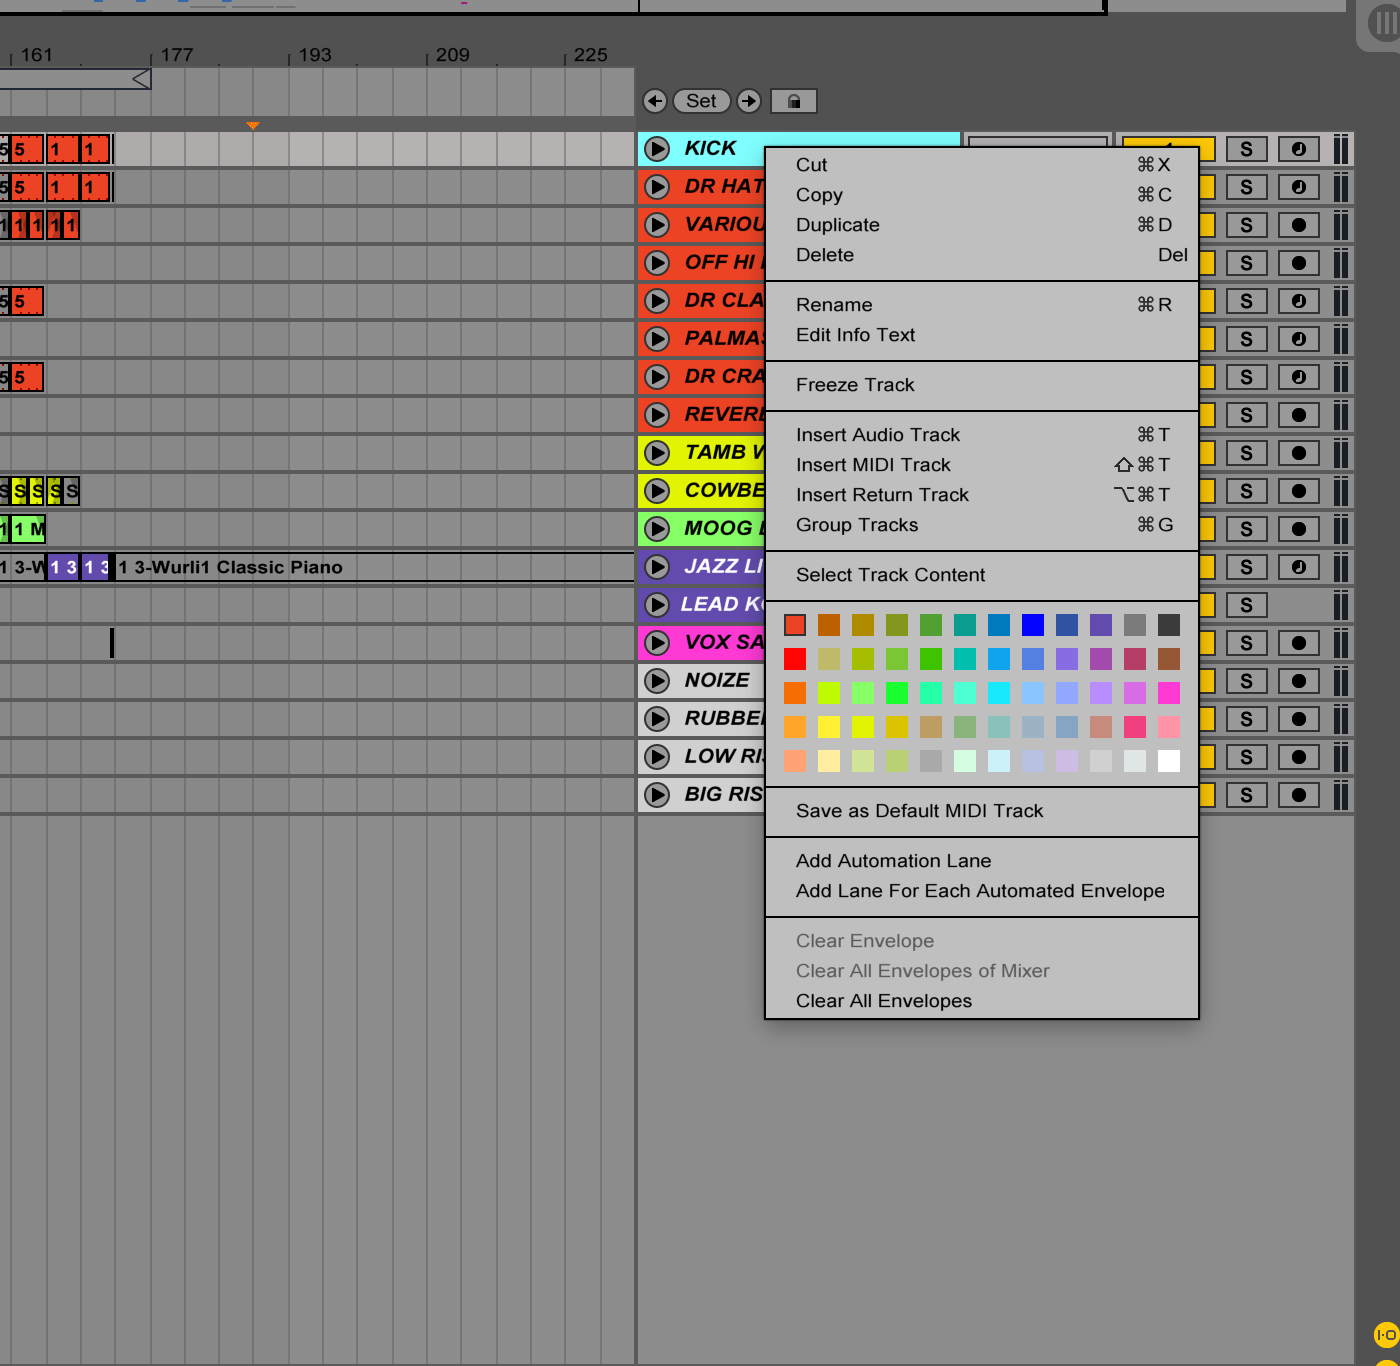The width and height of the screenshot is (1400, 1366).
Task: Unfold the TAMB track lane
Action: pyautogui.click(x=658, y=453)
